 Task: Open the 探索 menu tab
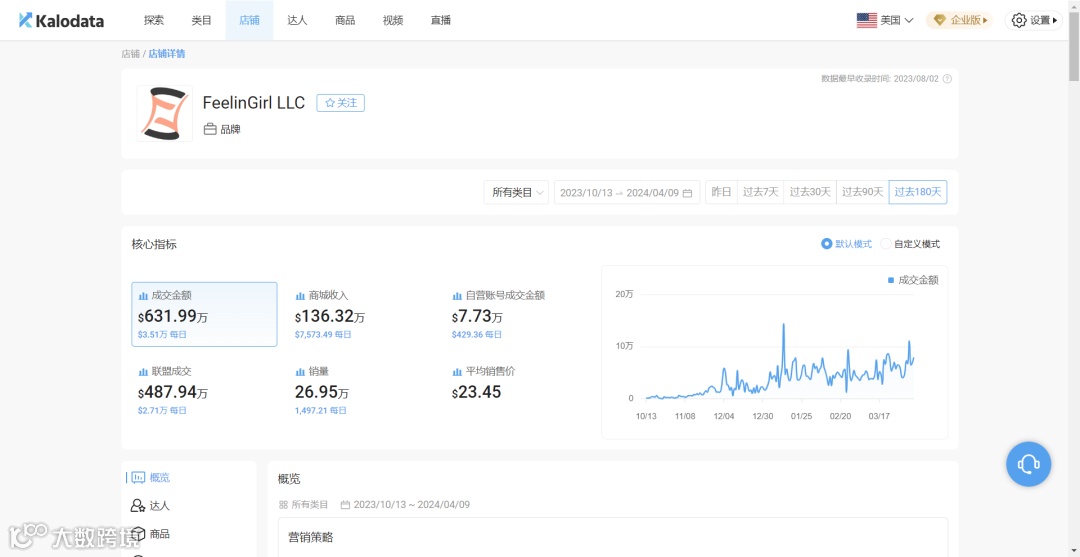point(154,21)
